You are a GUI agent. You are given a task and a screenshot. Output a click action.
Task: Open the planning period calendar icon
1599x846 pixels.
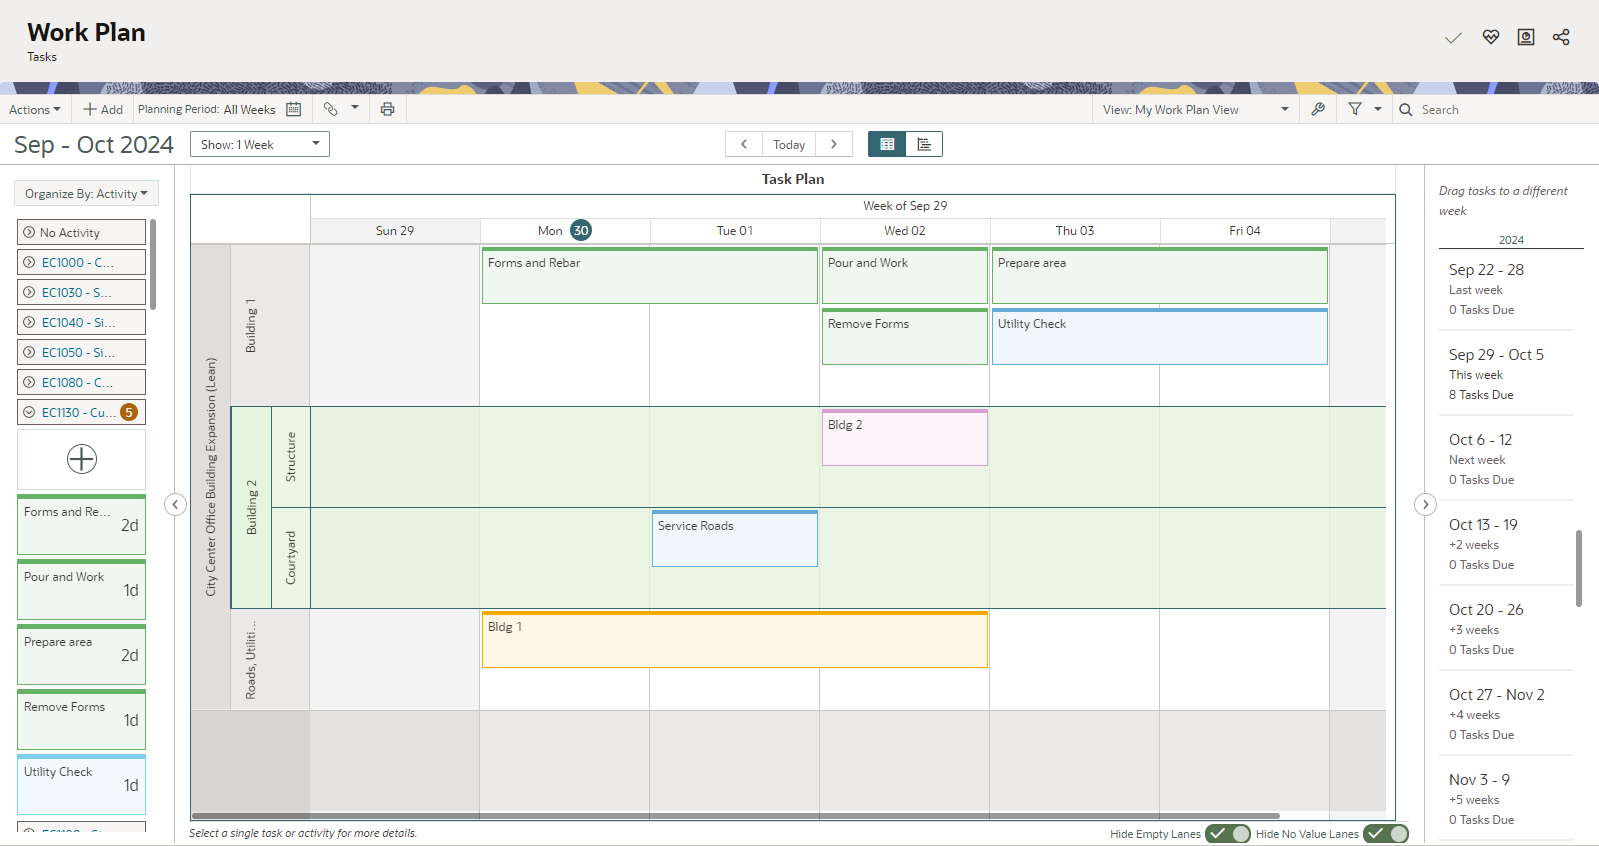pyautogui.click(x=294, y=109)
